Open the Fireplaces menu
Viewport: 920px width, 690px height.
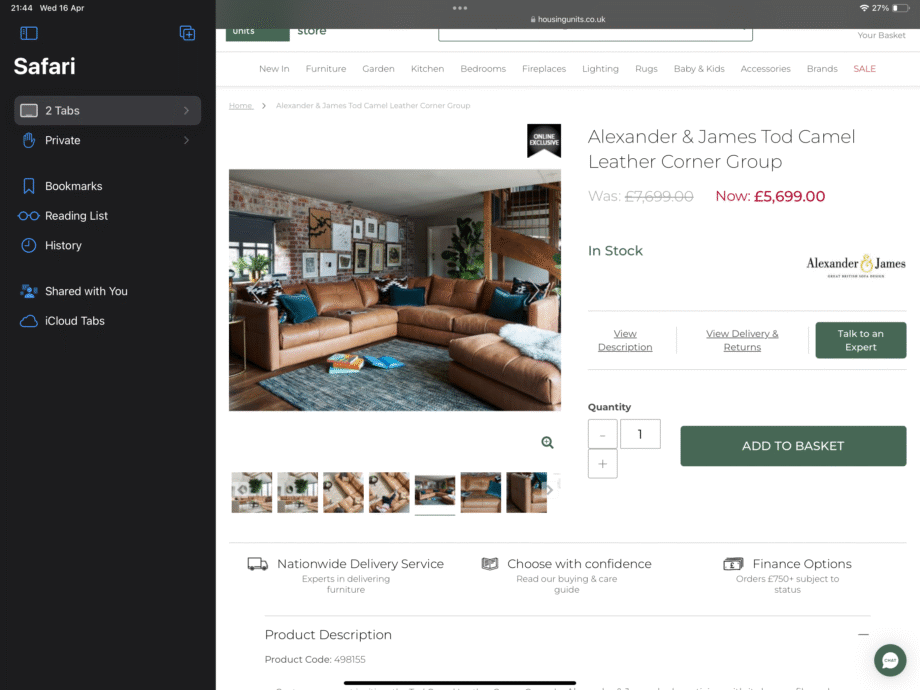(544, 69)
